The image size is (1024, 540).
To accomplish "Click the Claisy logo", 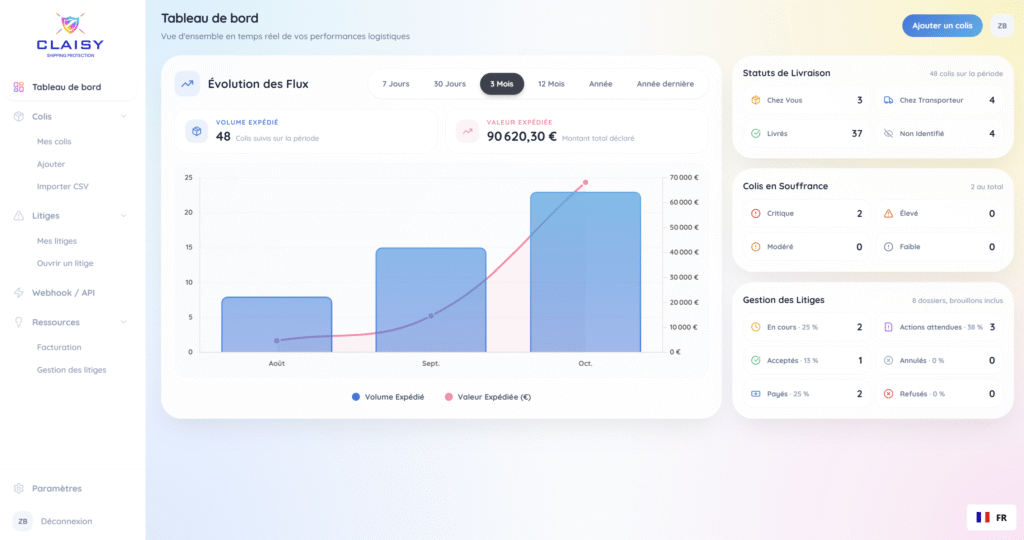I will pyautogui.click(x=70, y=35).
